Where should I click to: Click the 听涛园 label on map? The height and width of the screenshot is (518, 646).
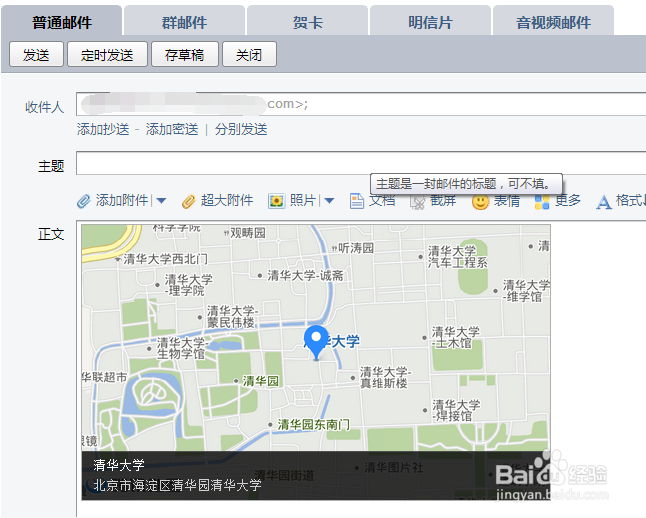(356, 248)
